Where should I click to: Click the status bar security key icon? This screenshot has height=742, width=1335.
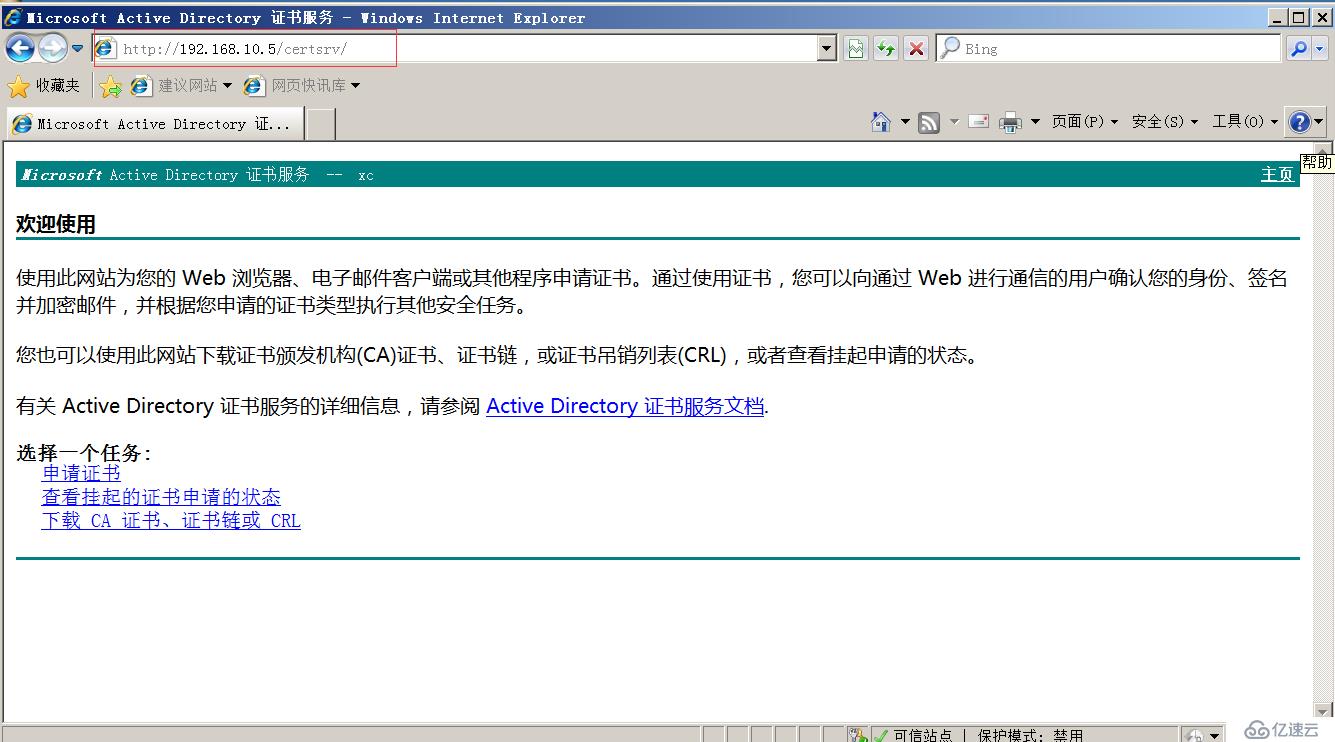click(858, 735)
